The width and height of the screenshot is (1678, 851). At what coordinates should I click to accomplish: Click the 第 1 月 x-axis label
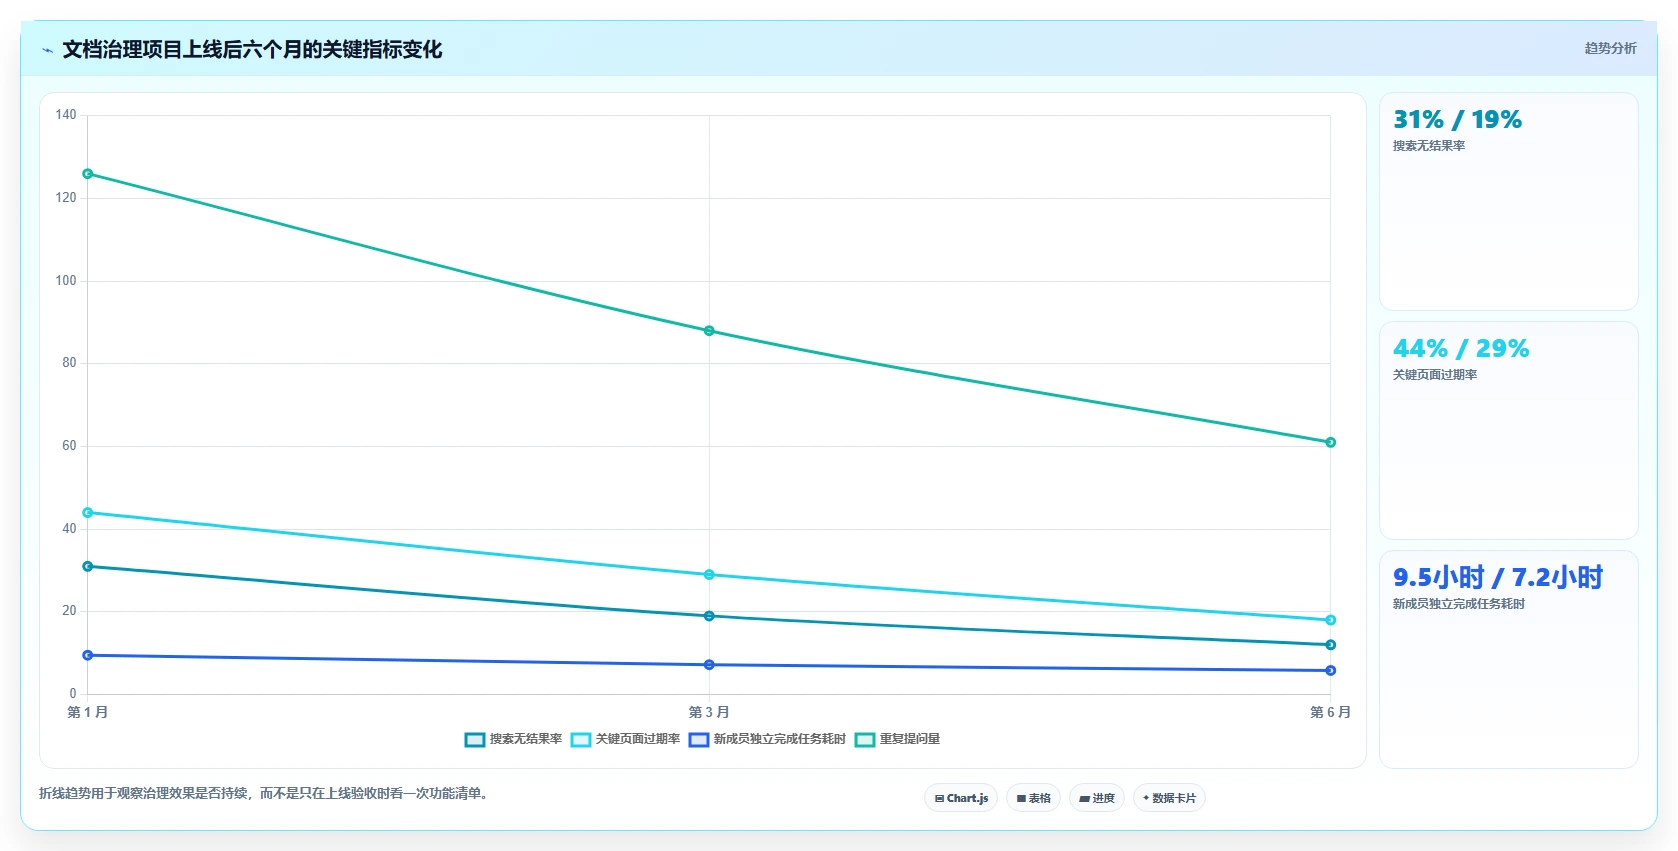tap(88, 712)
